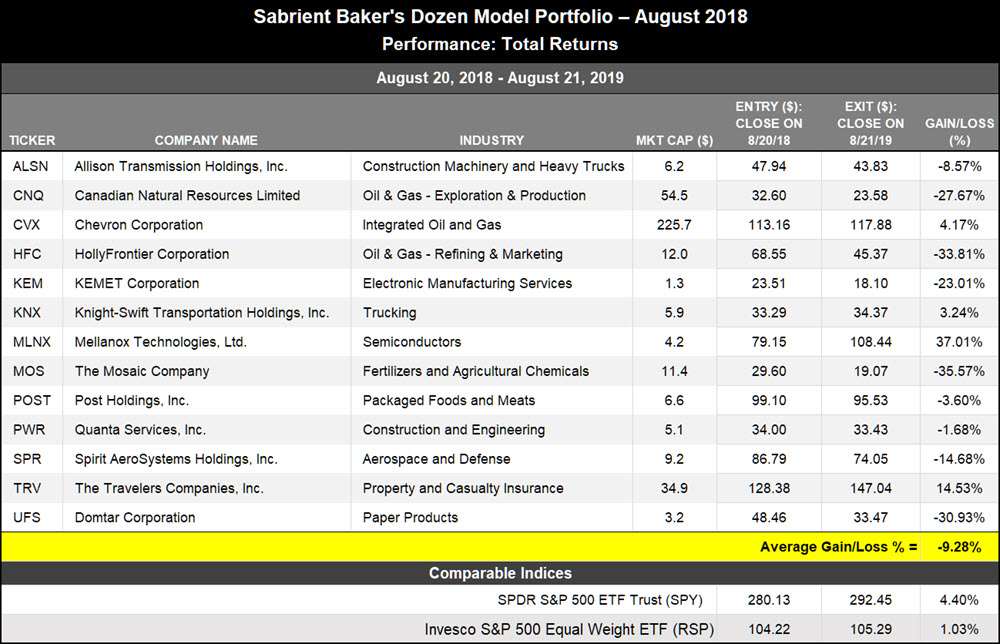Click Allison Transmission Holdings, Inc. company name
This screenshot has height=644, width=1000.
pos(181,166)
